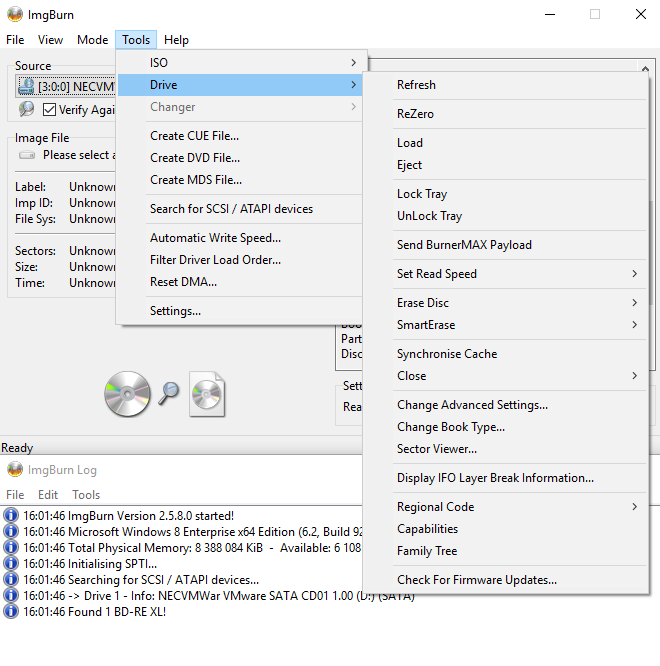Click info icon beside Drive 1 Info entry
The width and height of the screenshot is (660, 666).
[11, 595]
